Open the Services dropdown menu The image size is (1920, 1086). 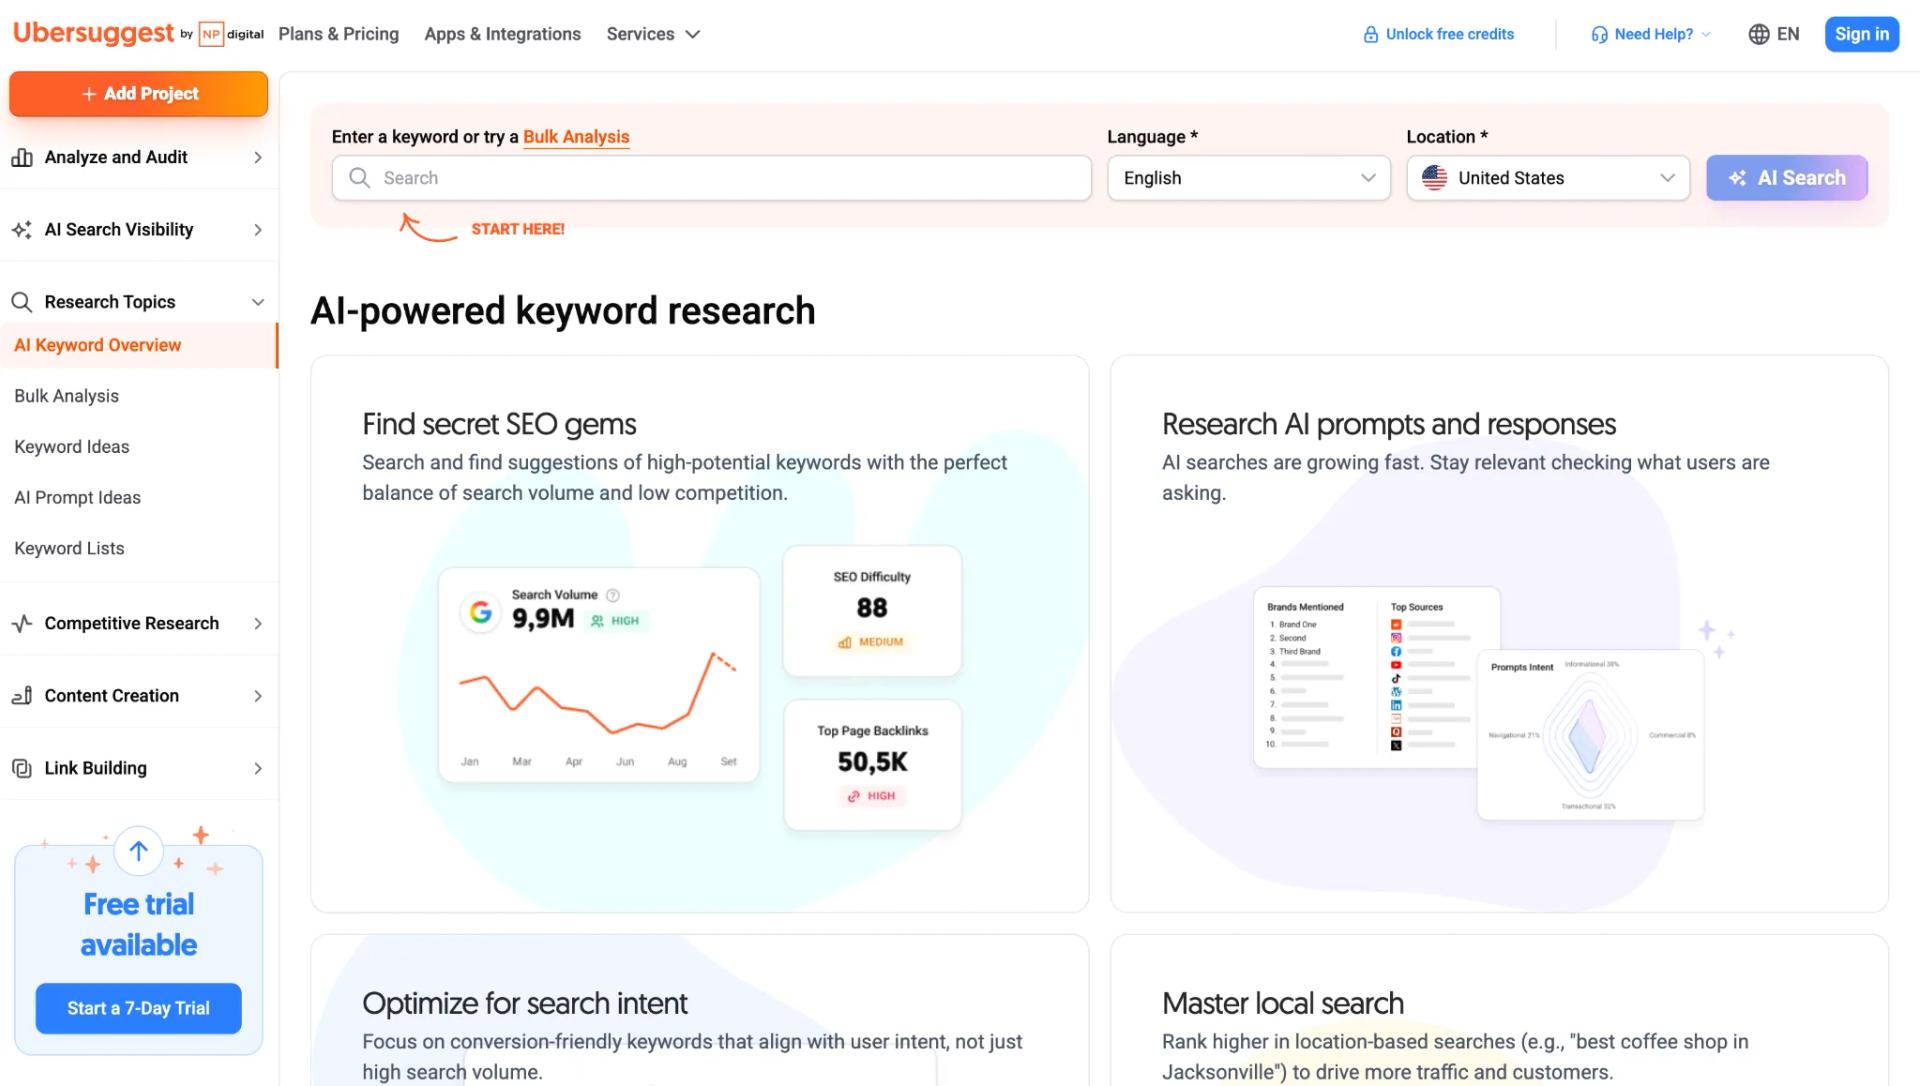point(653,34)
